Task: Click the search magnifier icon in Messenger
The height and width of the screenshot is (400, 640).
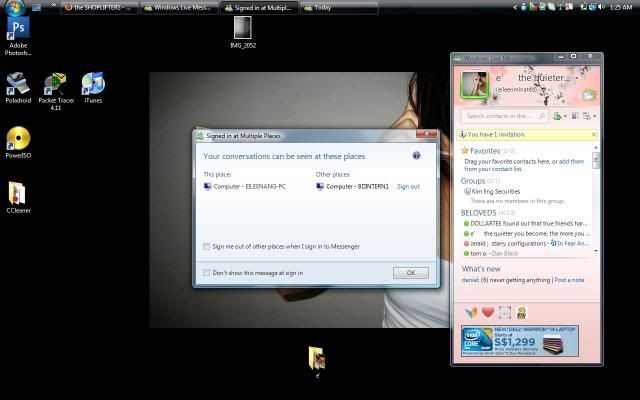Action: point(542,116)
